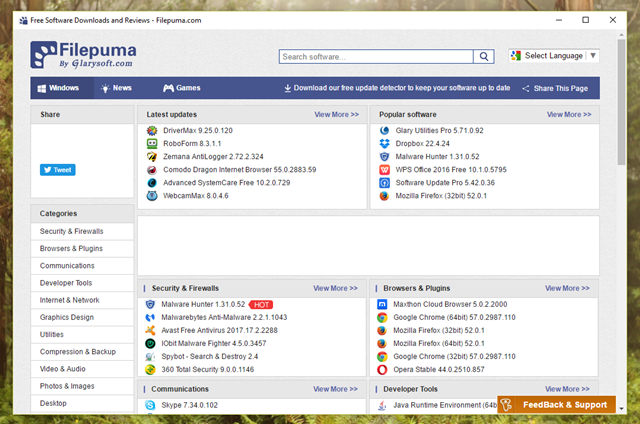The height and width of the screenshot is (424, 640).
Task: Open Internet & Network category
Action: tap(82, 300)
